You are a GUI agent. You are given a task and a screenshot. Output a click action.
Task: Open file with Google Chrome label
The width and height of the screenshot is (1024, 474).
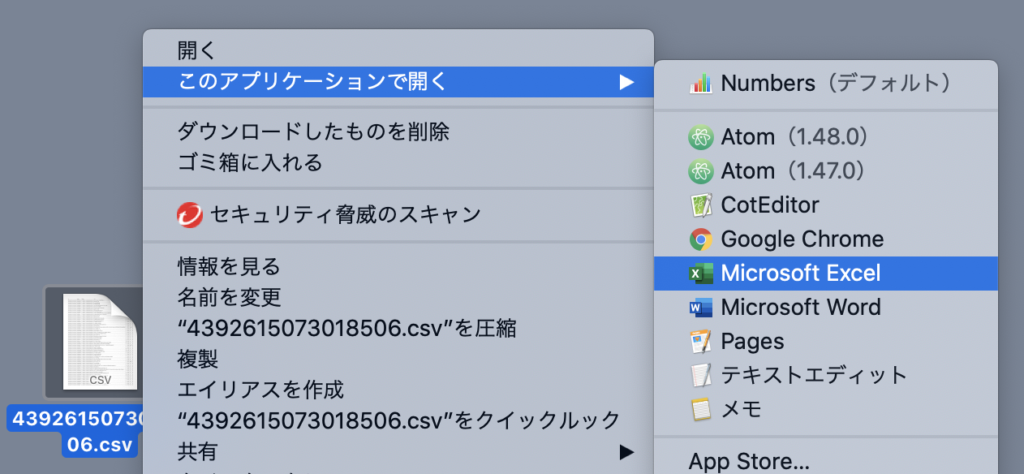click(x=802, y=239)
